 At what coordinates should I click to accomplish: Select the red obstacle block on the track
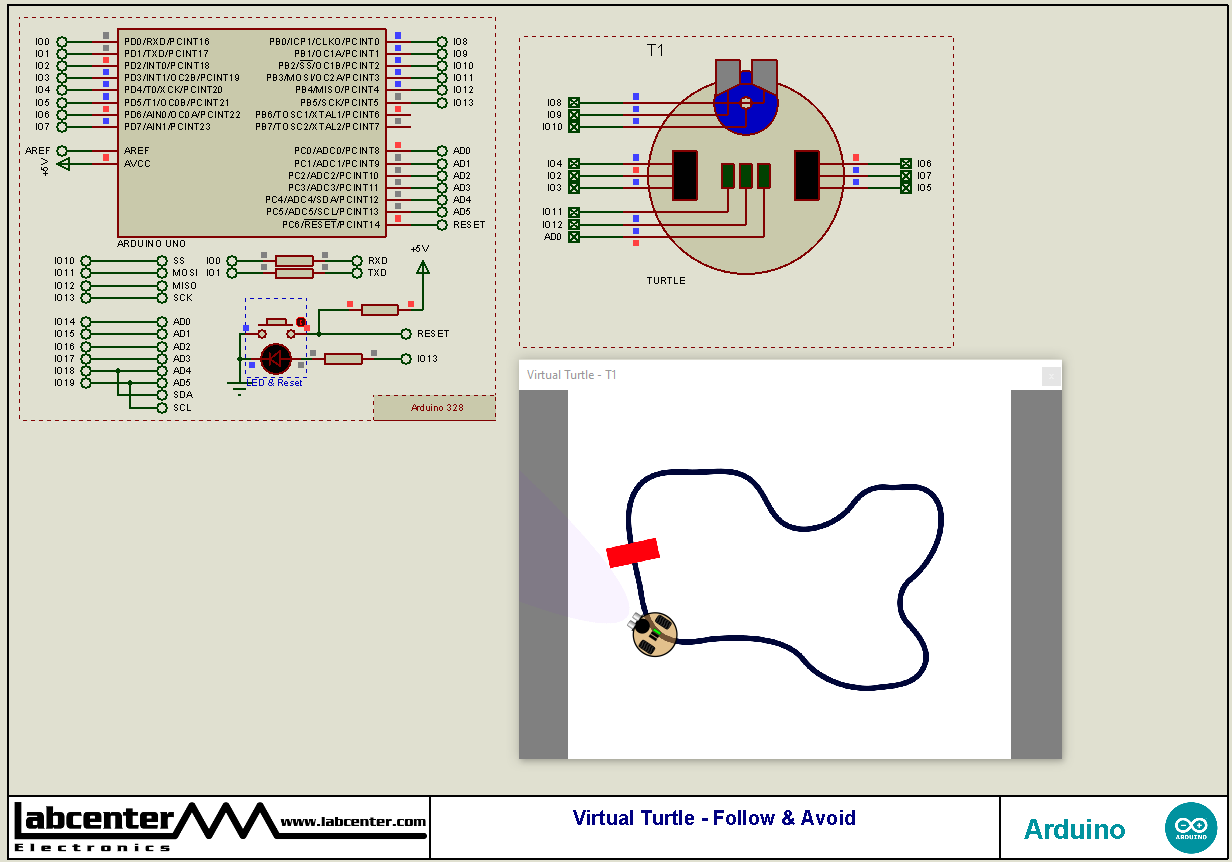pos(633,552)
